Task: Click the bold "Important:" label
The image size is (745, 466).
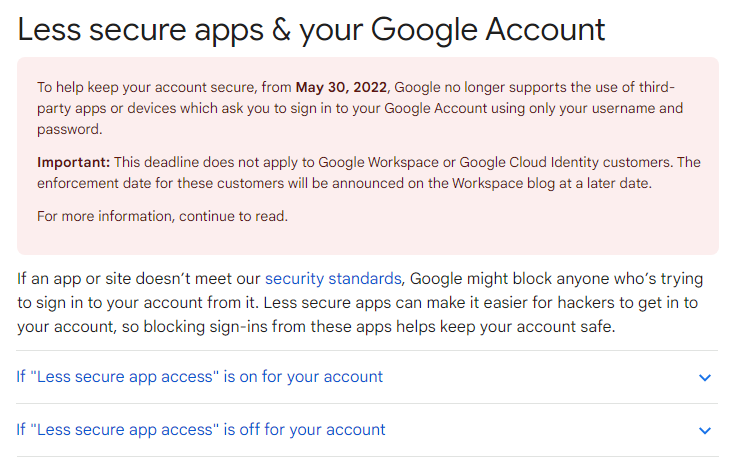Action: click(74, 162)
